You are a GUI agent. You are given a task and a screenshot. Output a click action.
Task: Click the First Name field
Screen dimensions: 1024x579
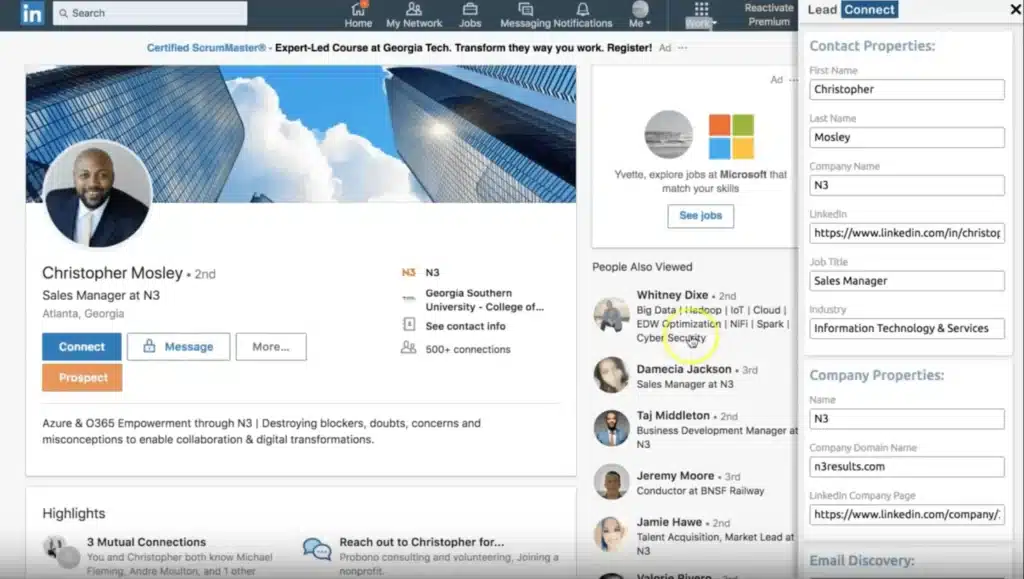tap(906, 89)
